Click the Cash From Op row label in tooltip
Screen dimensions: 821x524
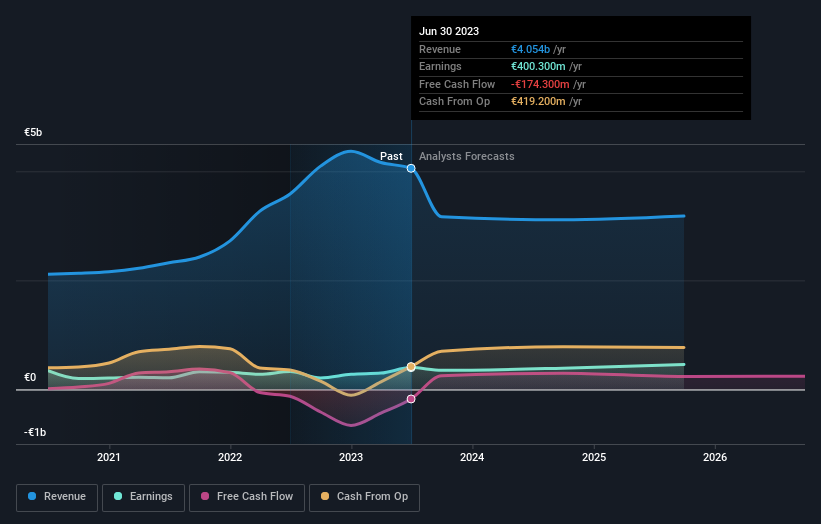(454, 102)
